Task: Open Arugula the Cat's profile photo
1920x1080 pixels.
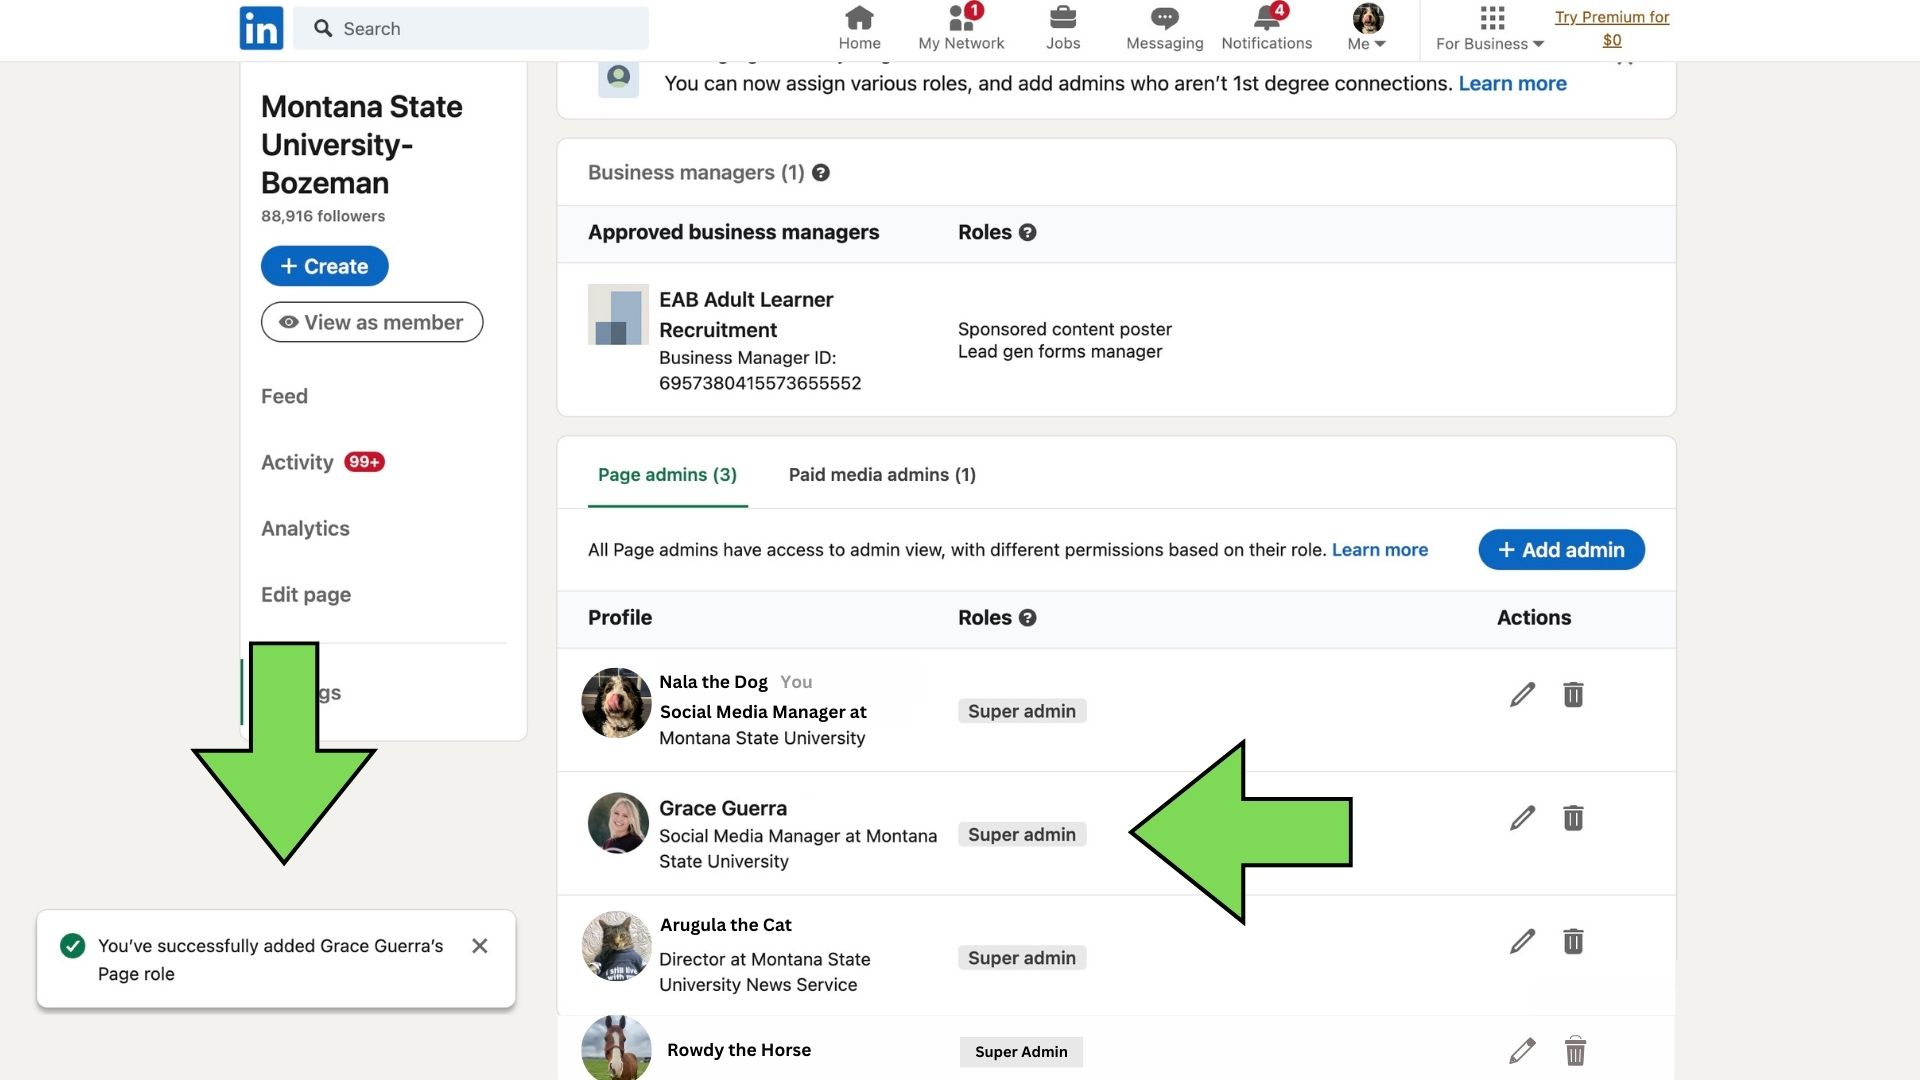Action: 616,946
